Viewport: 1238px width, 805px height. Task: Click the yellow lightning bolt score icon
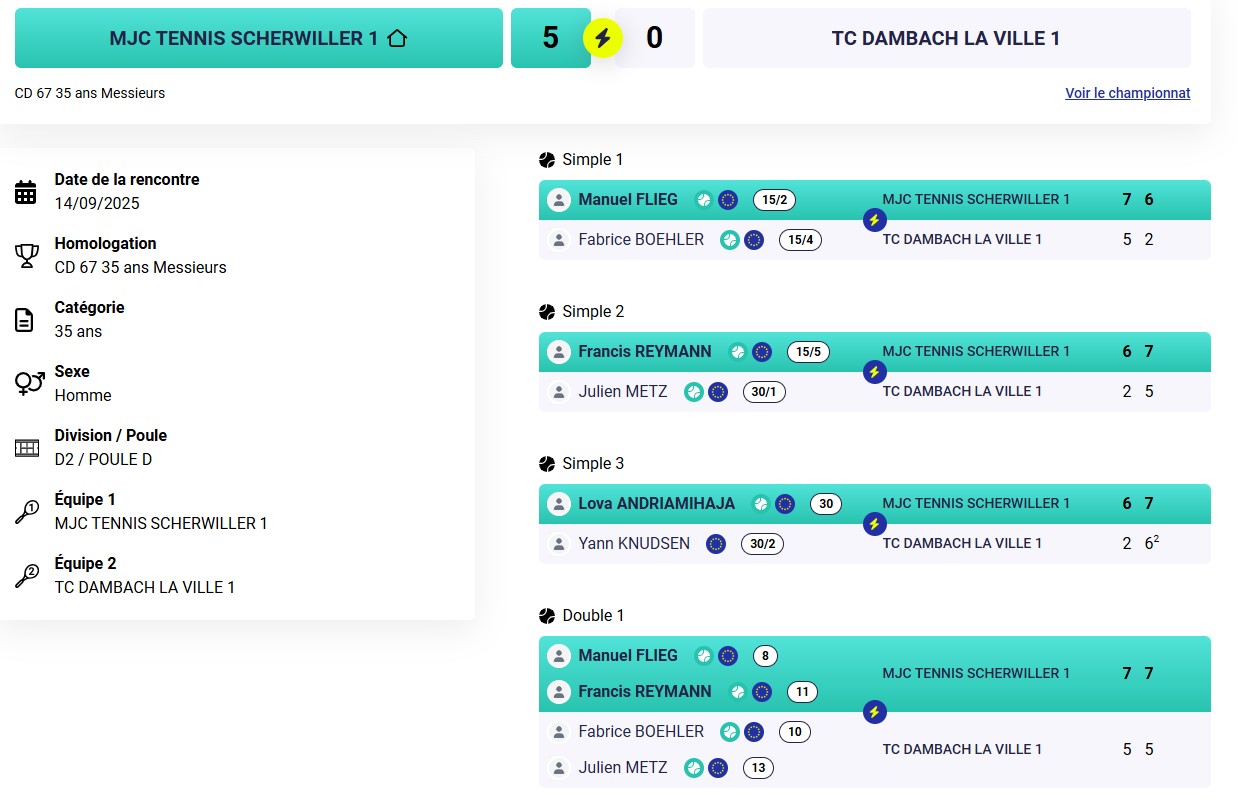tap(603, 38)
